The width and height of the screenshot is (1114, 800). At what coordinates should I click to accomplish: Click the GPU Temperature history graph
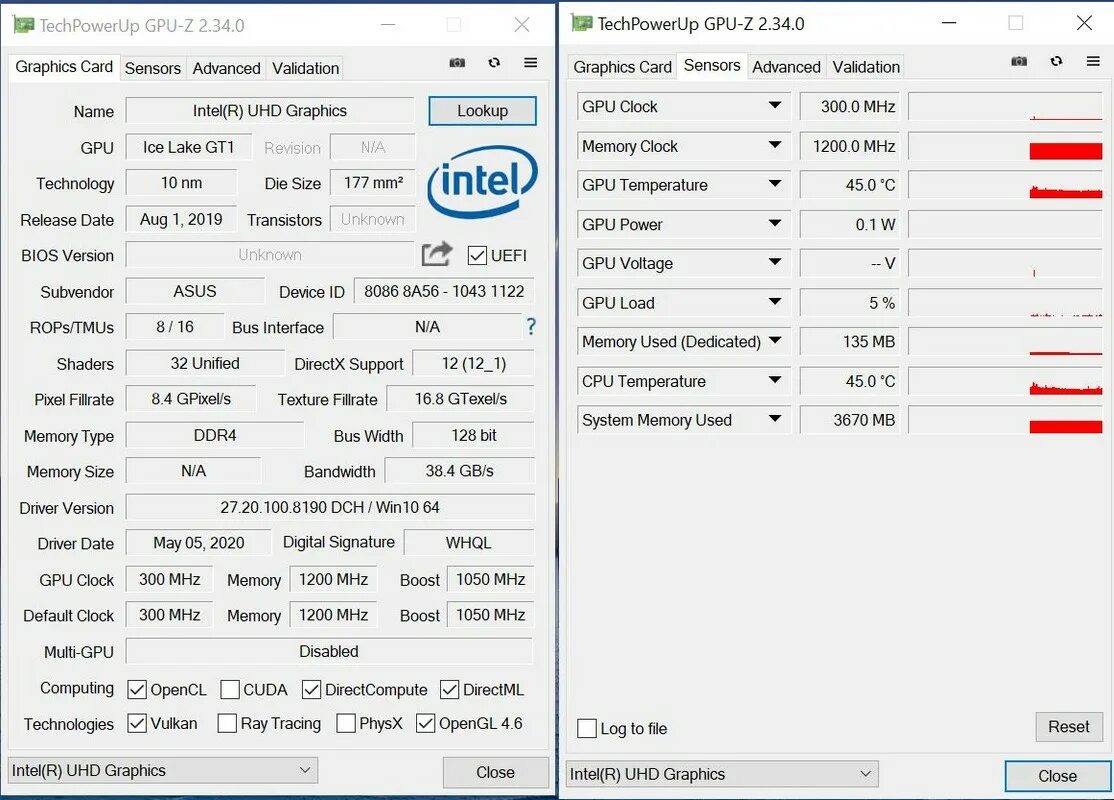pos(1005,185)
